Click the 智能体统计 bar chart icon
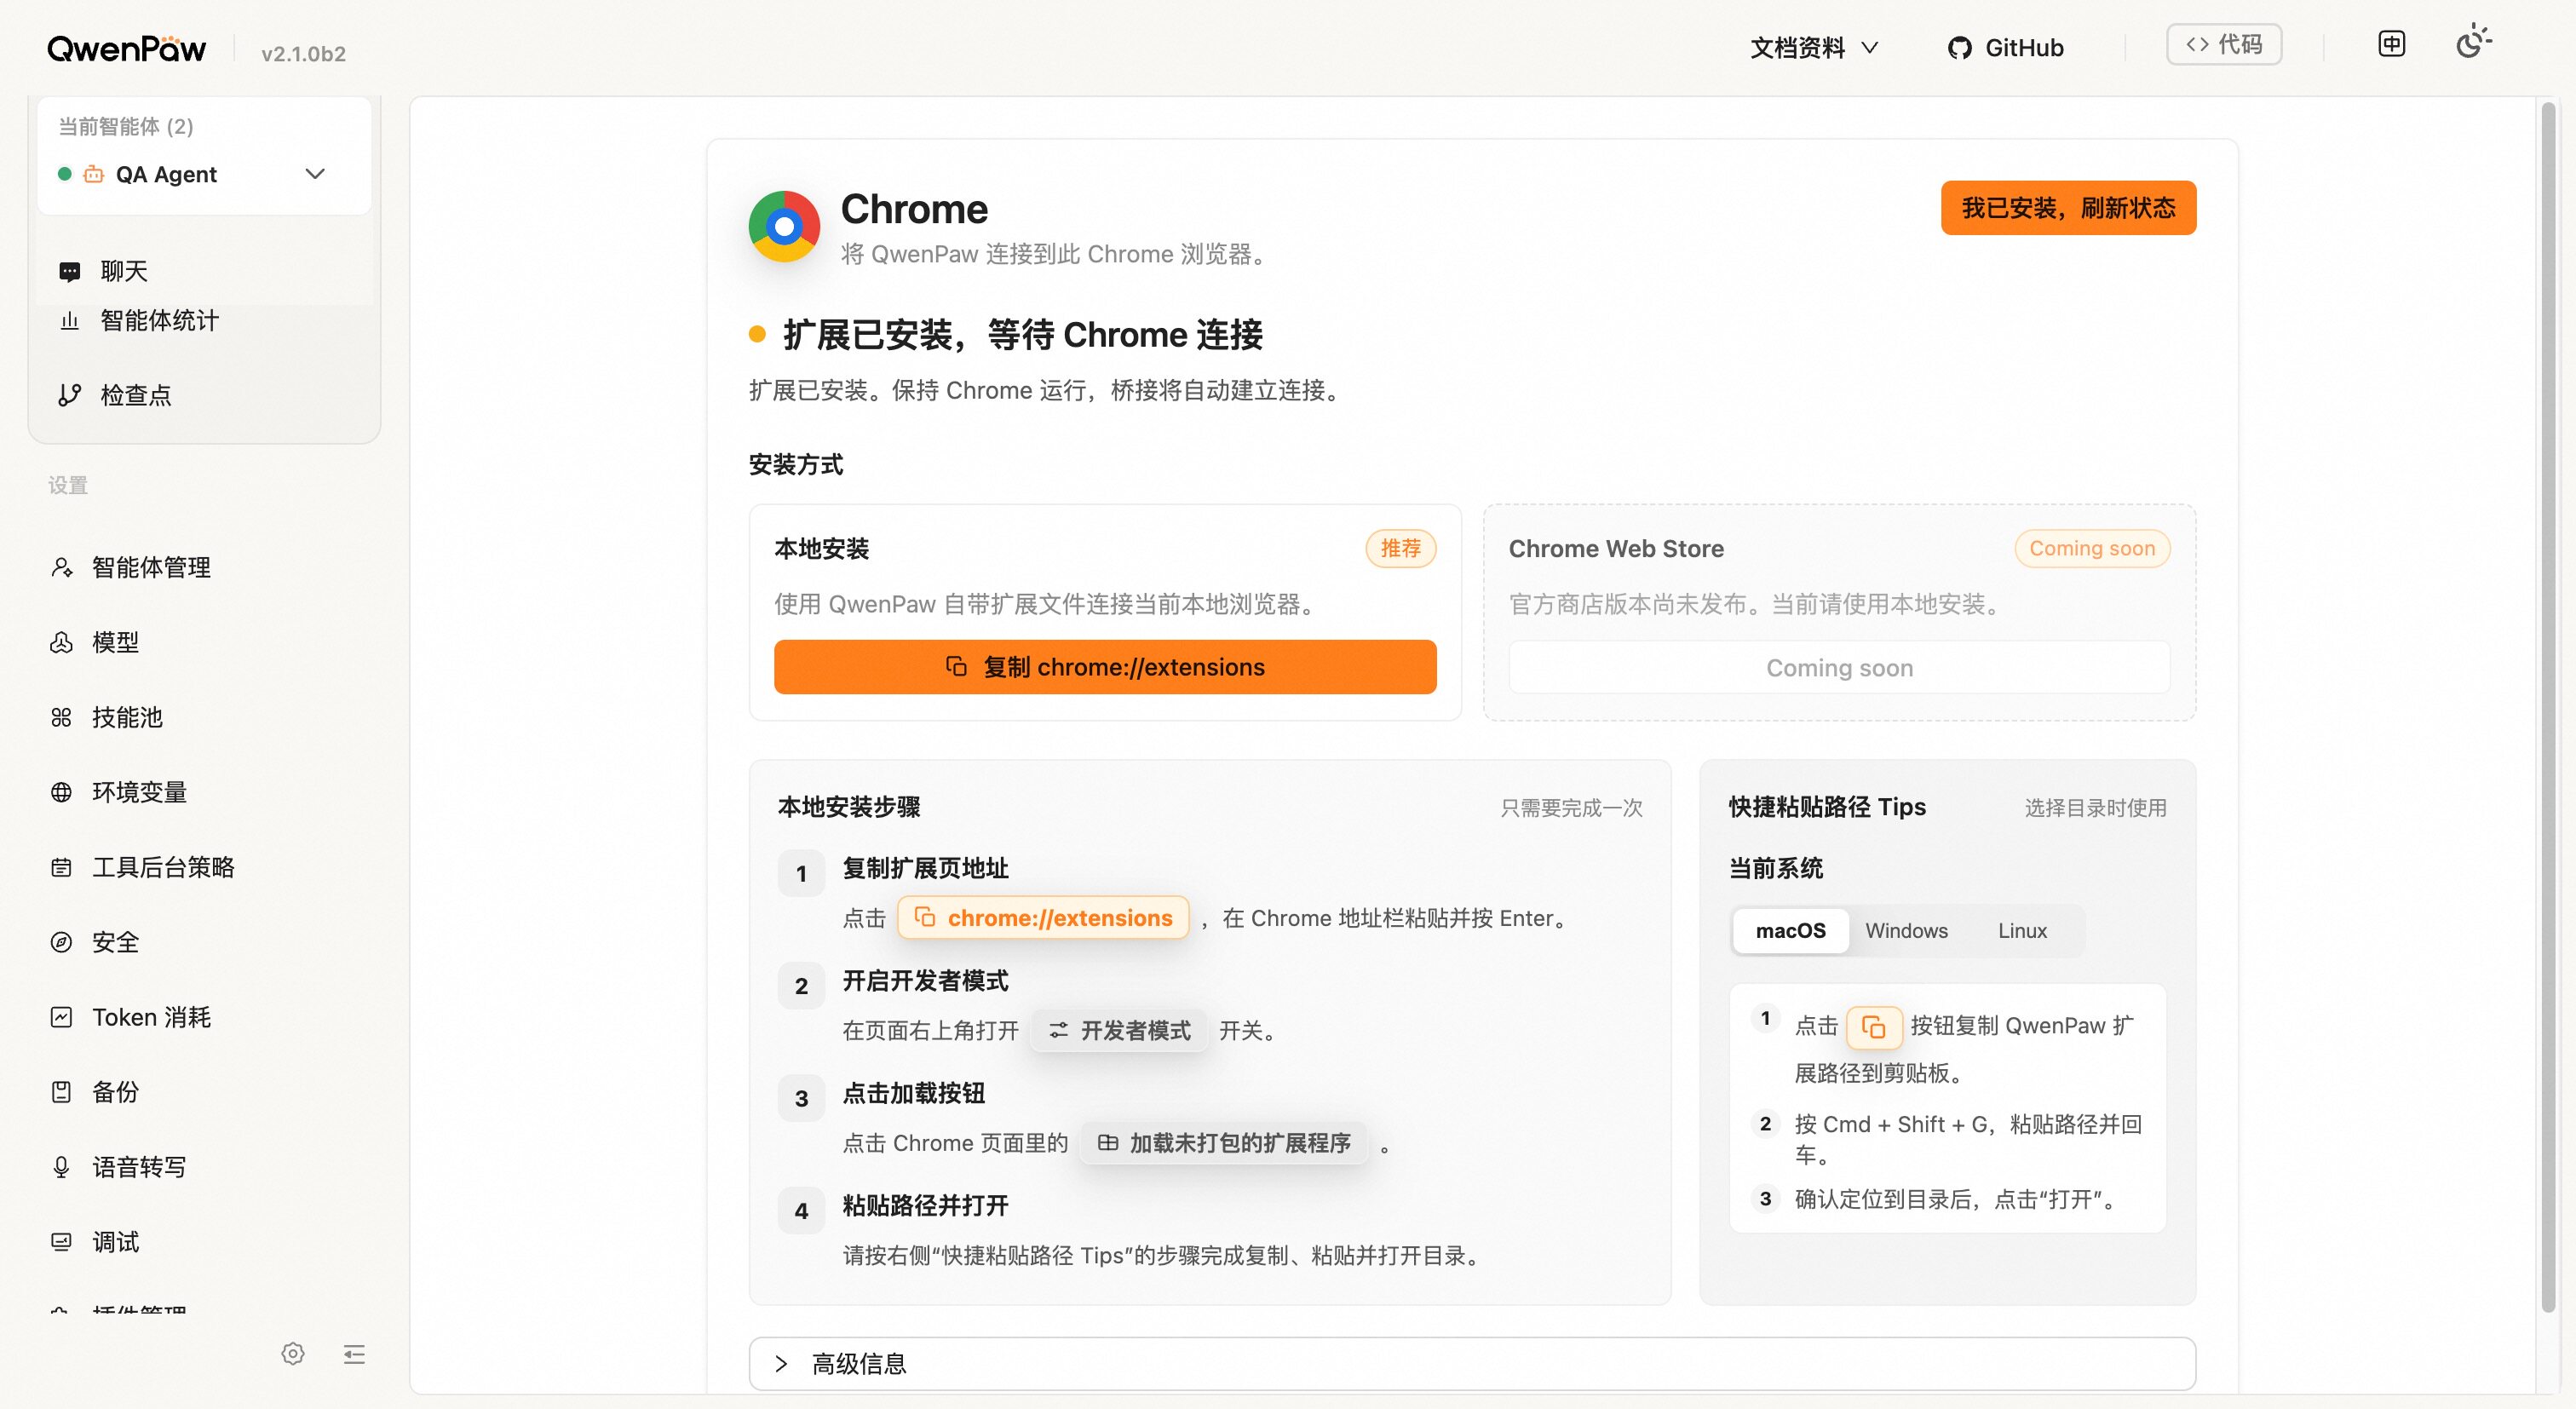 point(69,321)
